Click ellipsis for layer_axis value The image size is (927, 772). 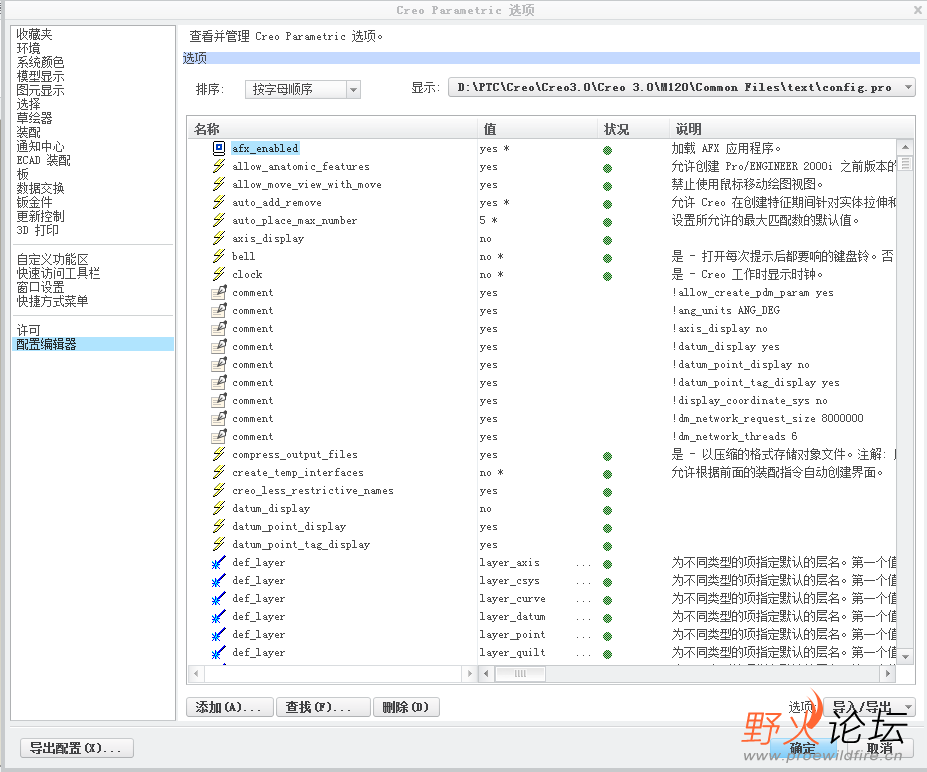(583, 564)
